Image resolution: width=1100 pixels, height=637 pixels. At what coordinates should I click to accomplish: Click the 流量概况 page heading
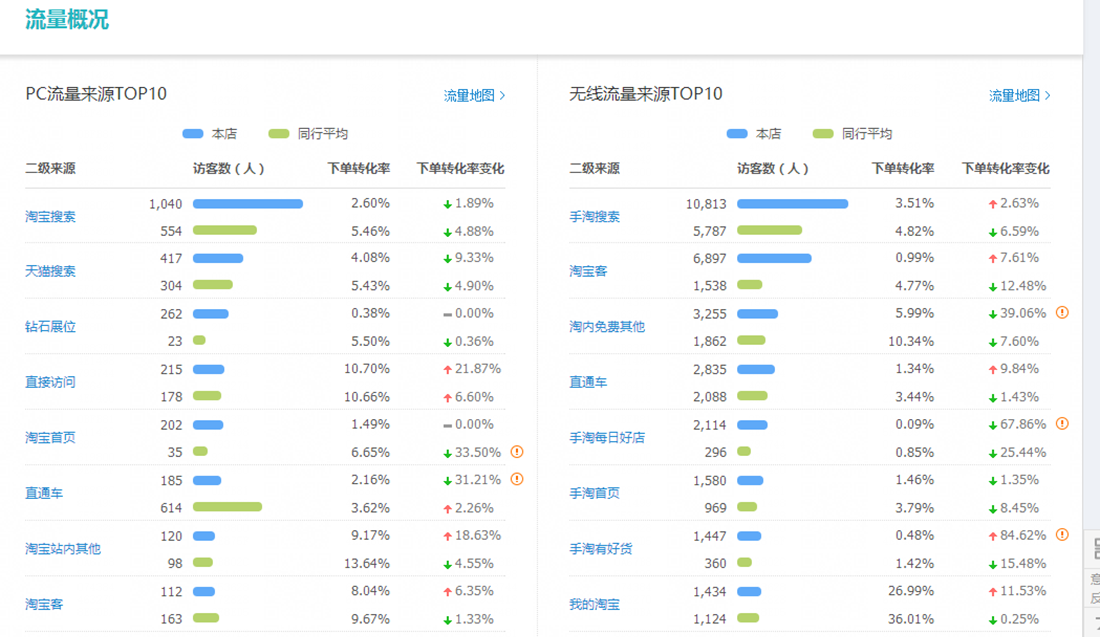pos(67,19)
